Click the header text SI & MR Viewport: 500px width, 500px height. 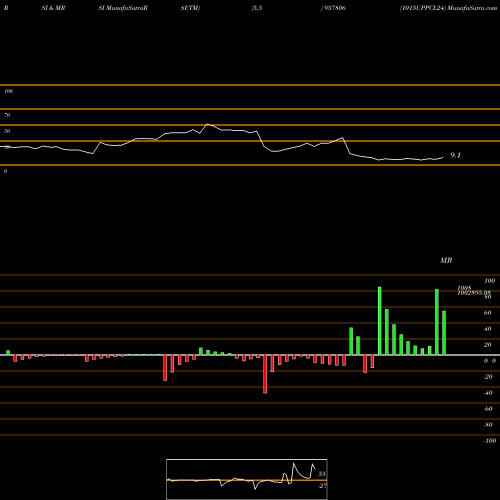pos(53,8)
